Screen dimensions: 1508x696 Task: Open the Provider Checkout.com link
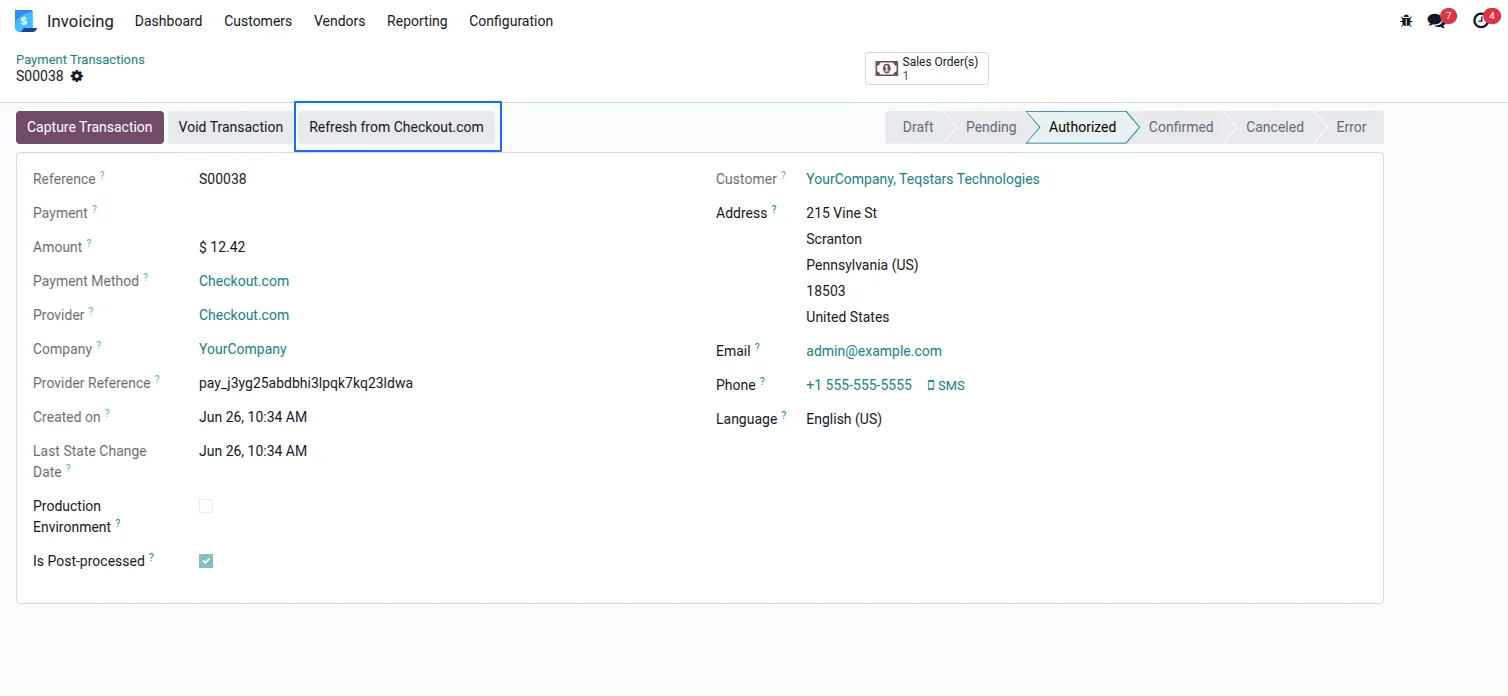coord(244,315)
